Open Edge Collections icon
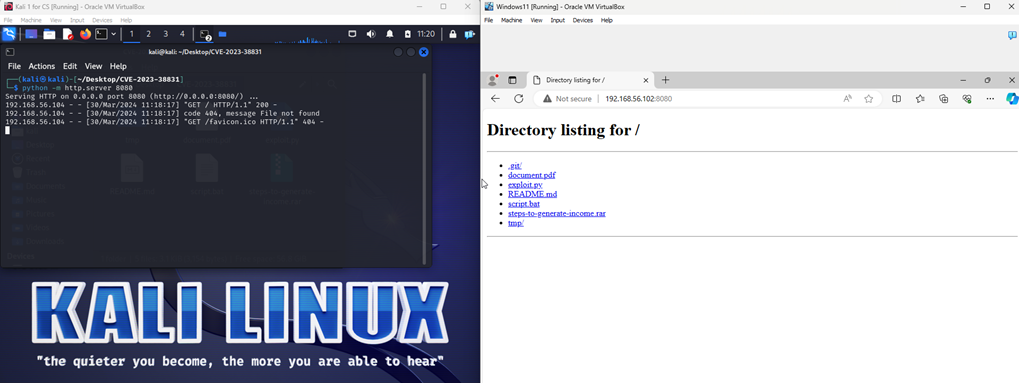This screenshot has height=383, width=1019. point(944,99)
